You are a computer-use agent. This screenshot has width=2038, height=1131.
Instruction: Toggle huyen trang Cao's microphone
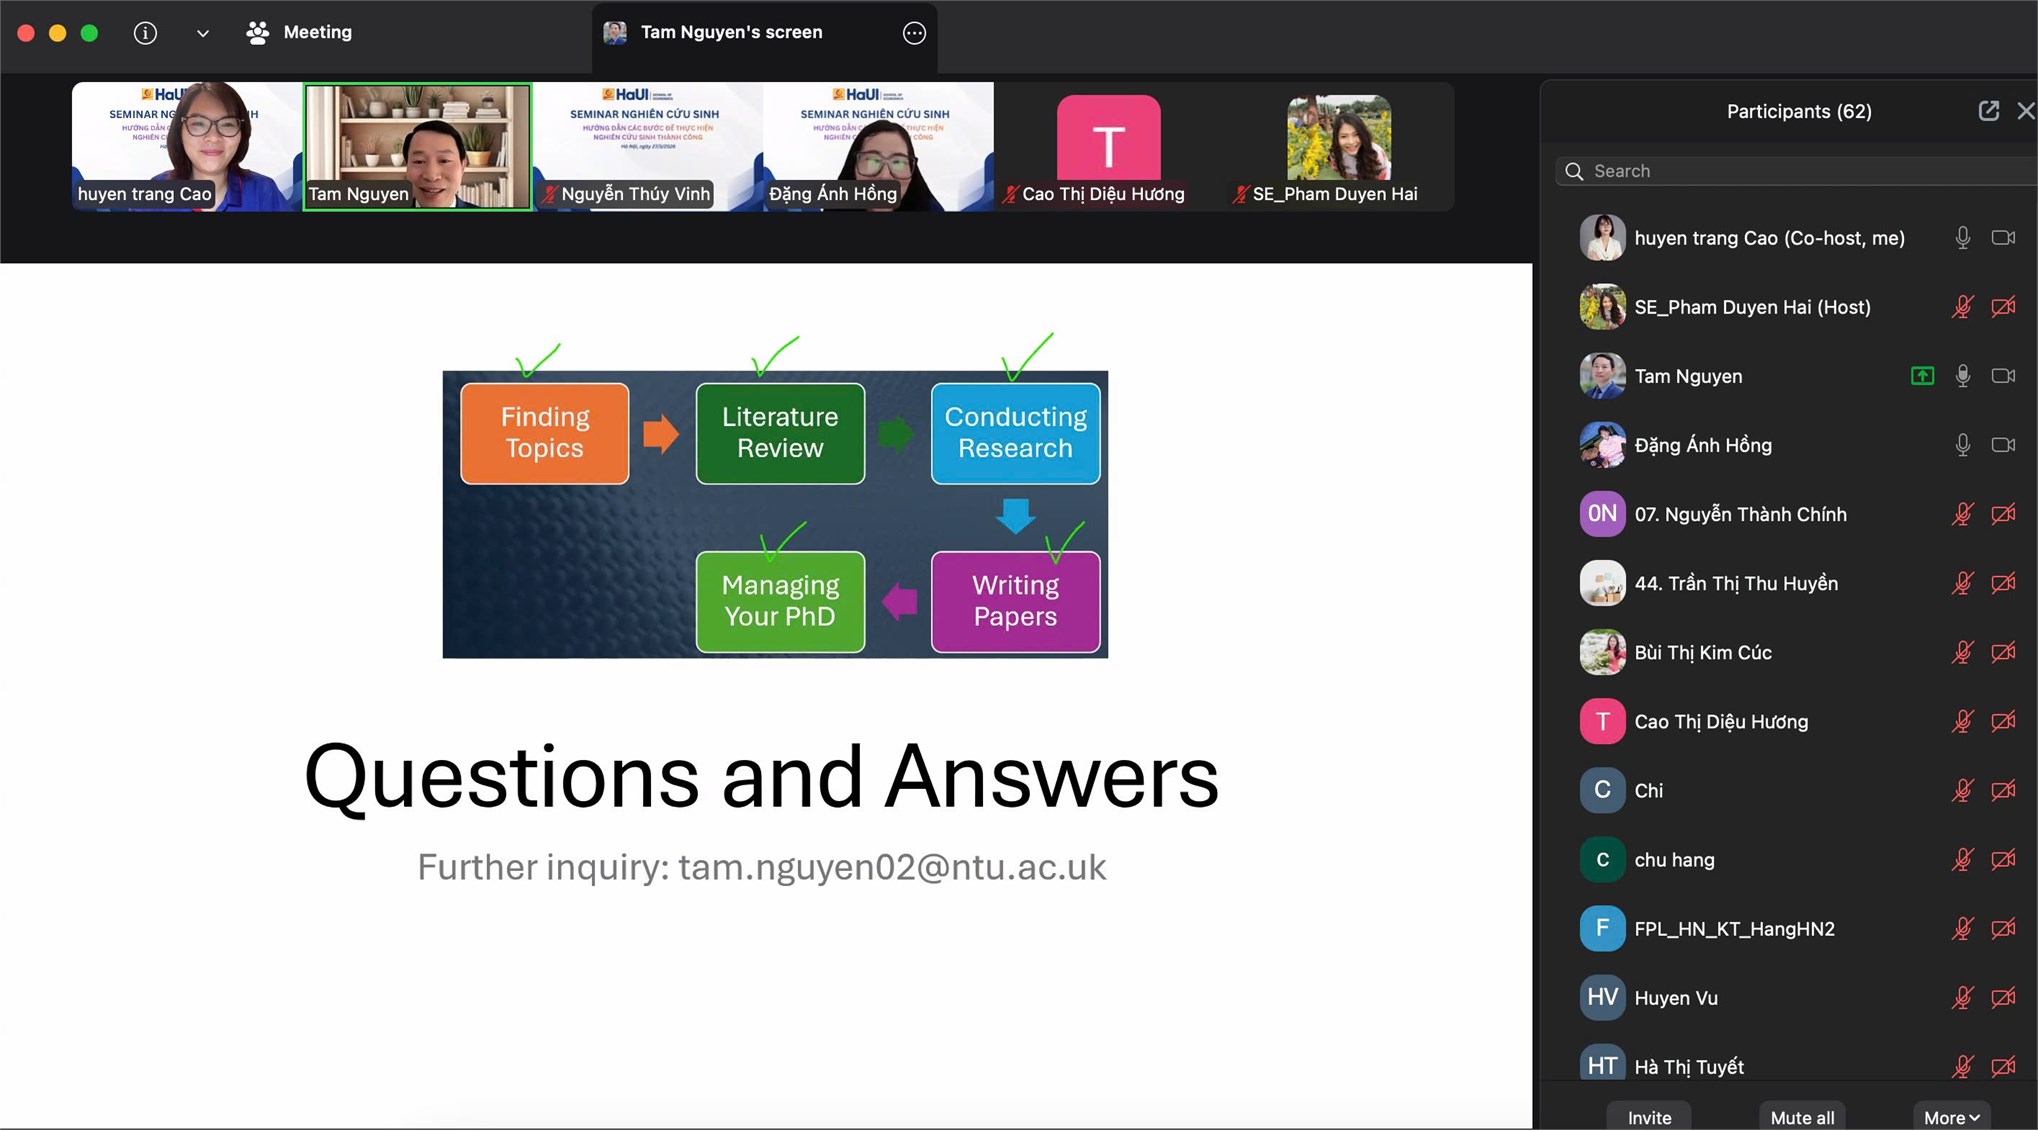pyautogui.click(x=1962, y=238)
